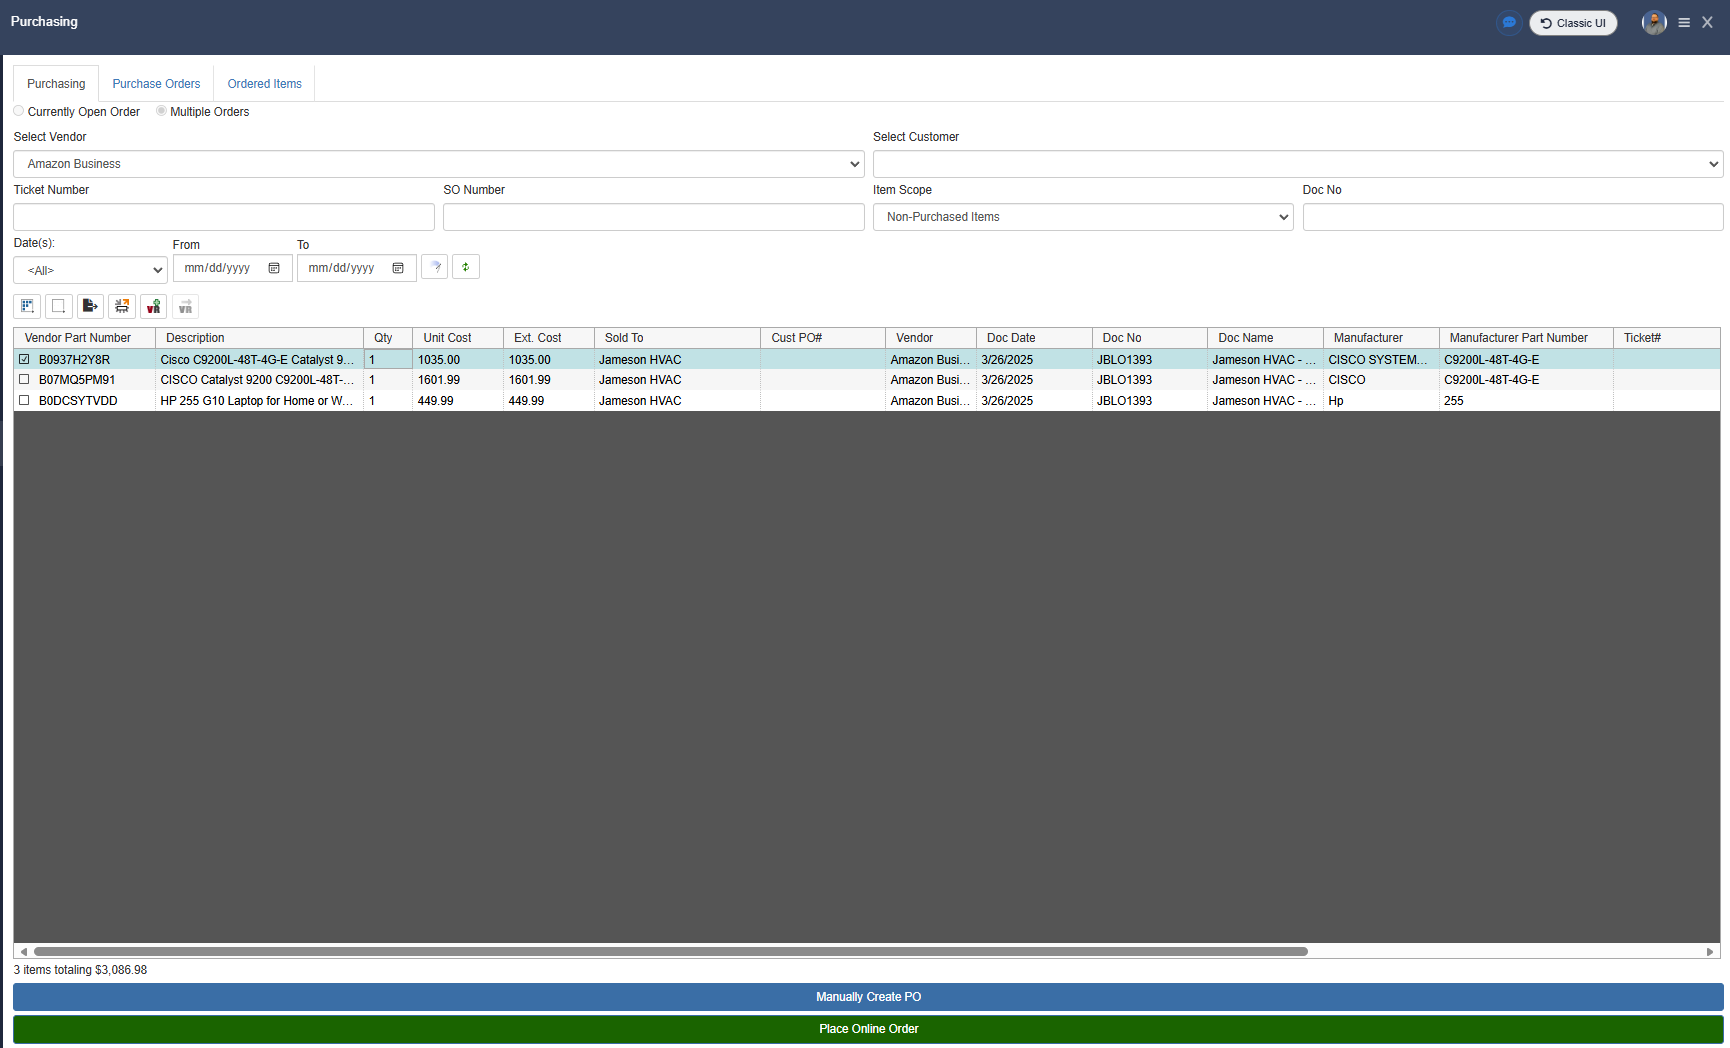Open the Date(s) filter dropdown
Screen dimensions: 1730x1048
click(x=90, y=270)
